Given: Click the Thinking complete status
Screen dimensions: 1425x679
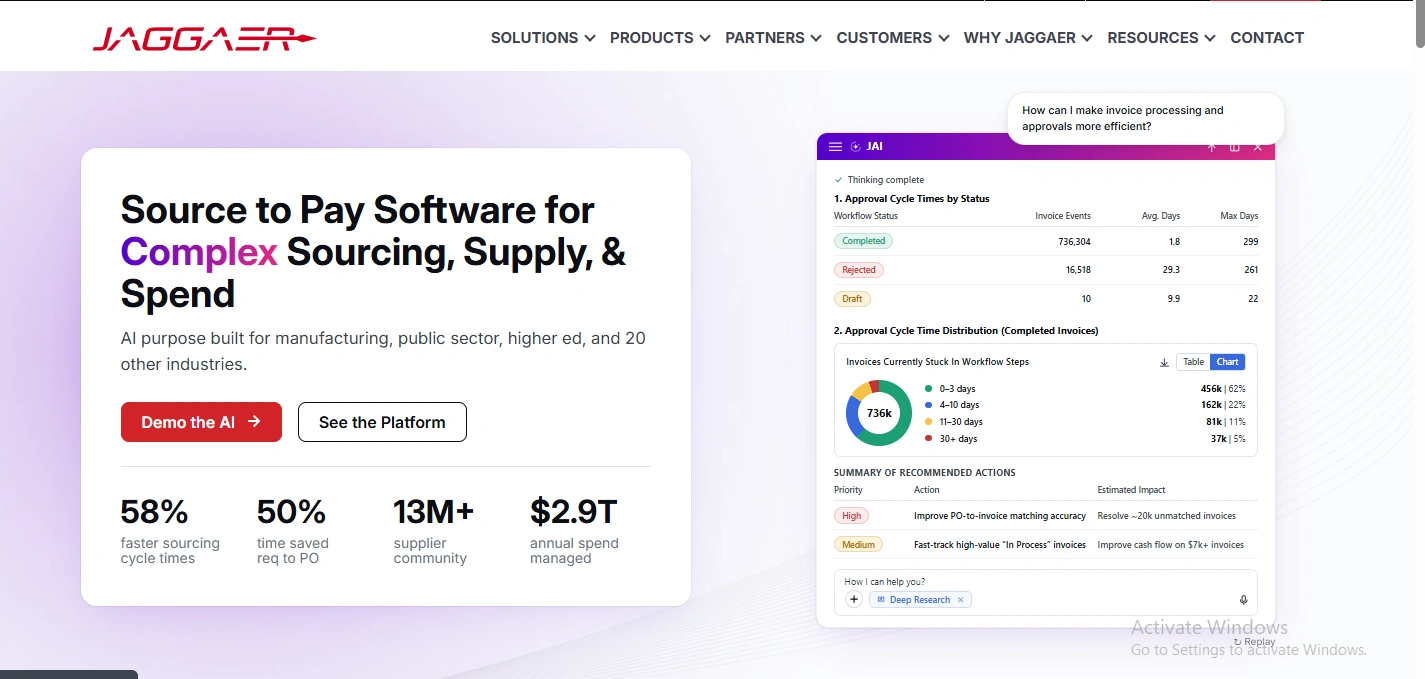Looking at the screenshot, I should coord(879,180).
